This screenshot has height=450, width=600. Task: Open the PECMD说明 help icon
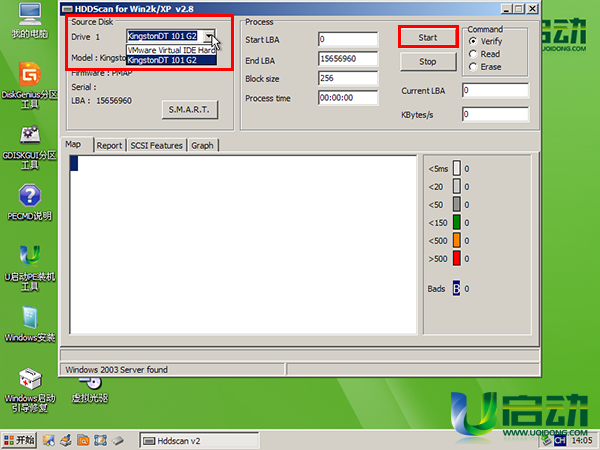[x=30, y=202]
